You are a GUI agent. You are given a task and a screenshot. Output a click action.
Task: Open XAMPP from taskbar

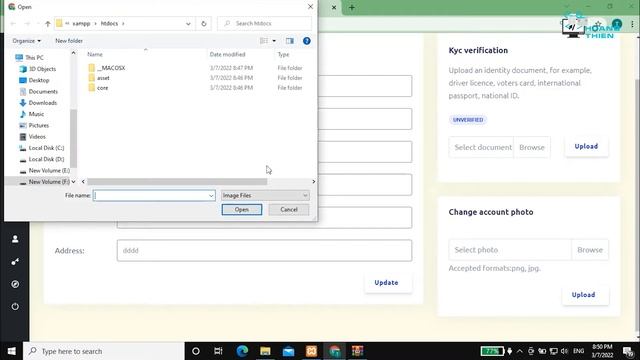pos(311,351)
